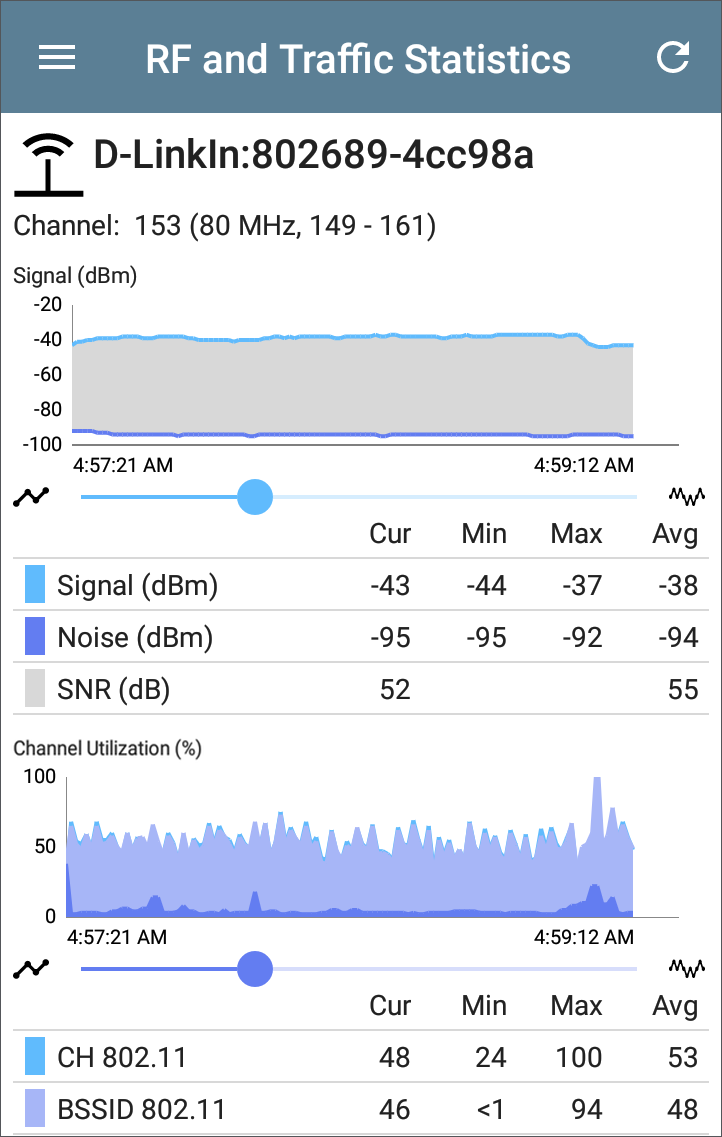Click the access point antenna icon
The image size is (722, 1137).
click(x=49, y=165)
